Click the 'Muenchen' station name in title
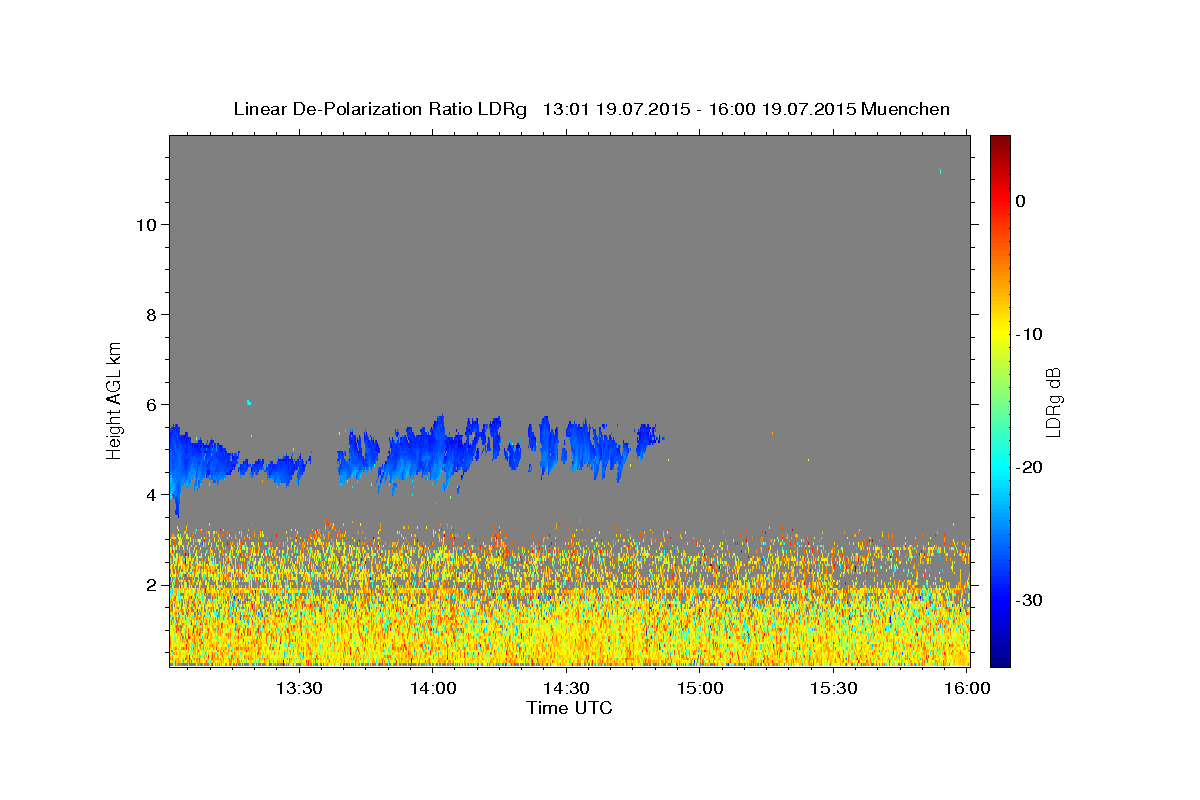The width and height of the screenshot is (1200, 800). click(906, 109)
